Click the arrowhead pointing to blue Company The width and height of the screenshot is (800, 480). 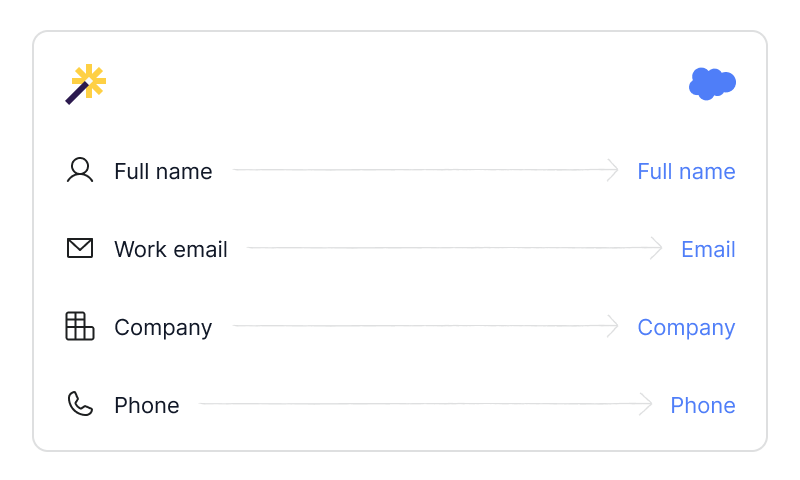coord(612,326)
